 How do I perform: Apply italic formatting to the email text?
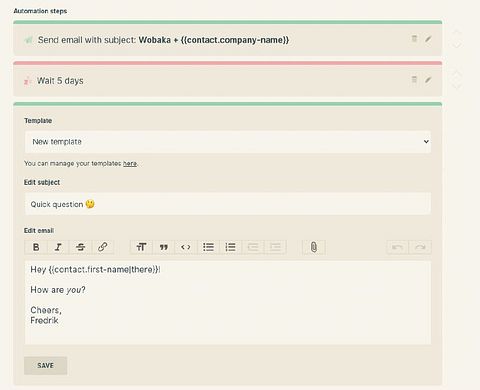coord(58,247)
